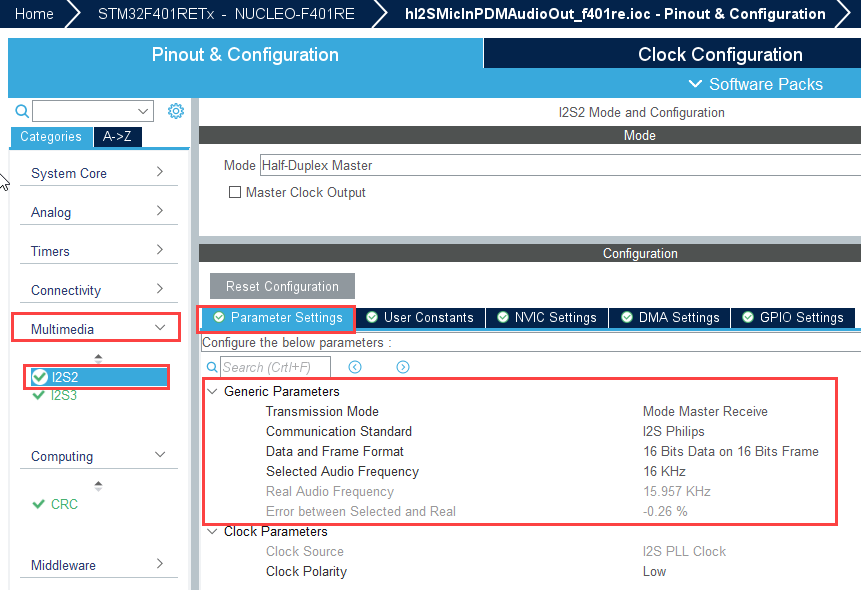The image size is (861, 590).
Task: Select I2S2 peripheral in Multimedia list
Action: (65, 377)
